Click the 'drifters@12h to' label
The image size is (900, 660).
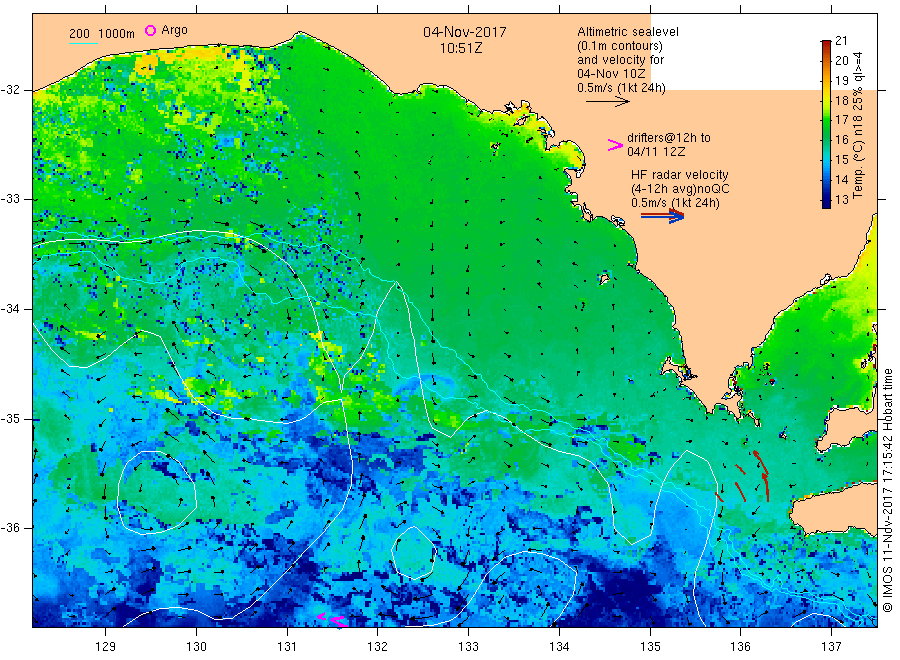669,138
